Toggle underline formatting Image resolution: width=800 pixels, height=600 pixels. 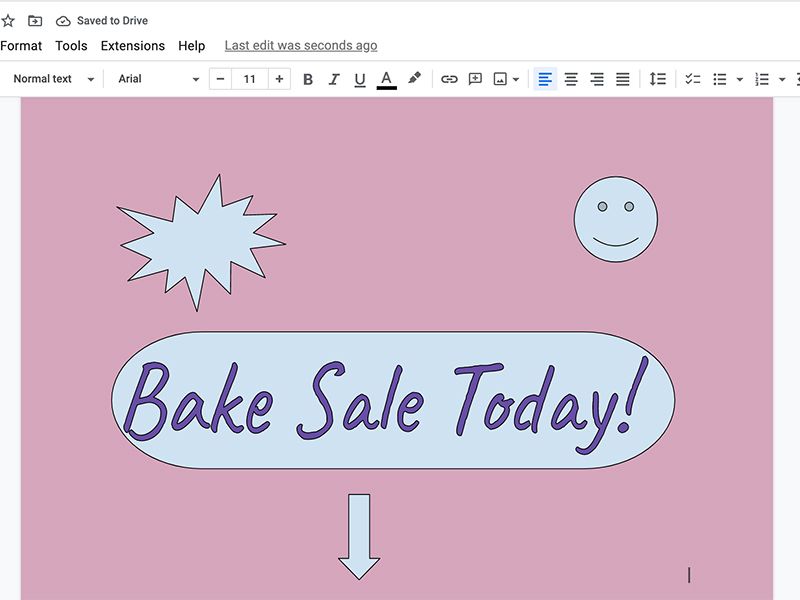click(359, 78)
